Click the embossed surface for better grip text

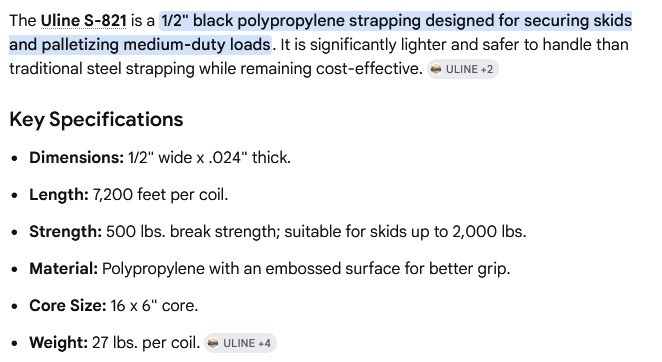[388, 269]
